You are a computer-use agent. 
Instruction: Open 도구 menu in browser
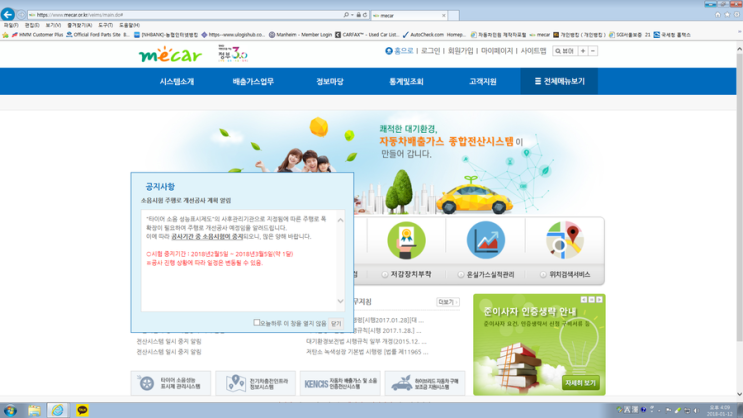coord(105,25)
